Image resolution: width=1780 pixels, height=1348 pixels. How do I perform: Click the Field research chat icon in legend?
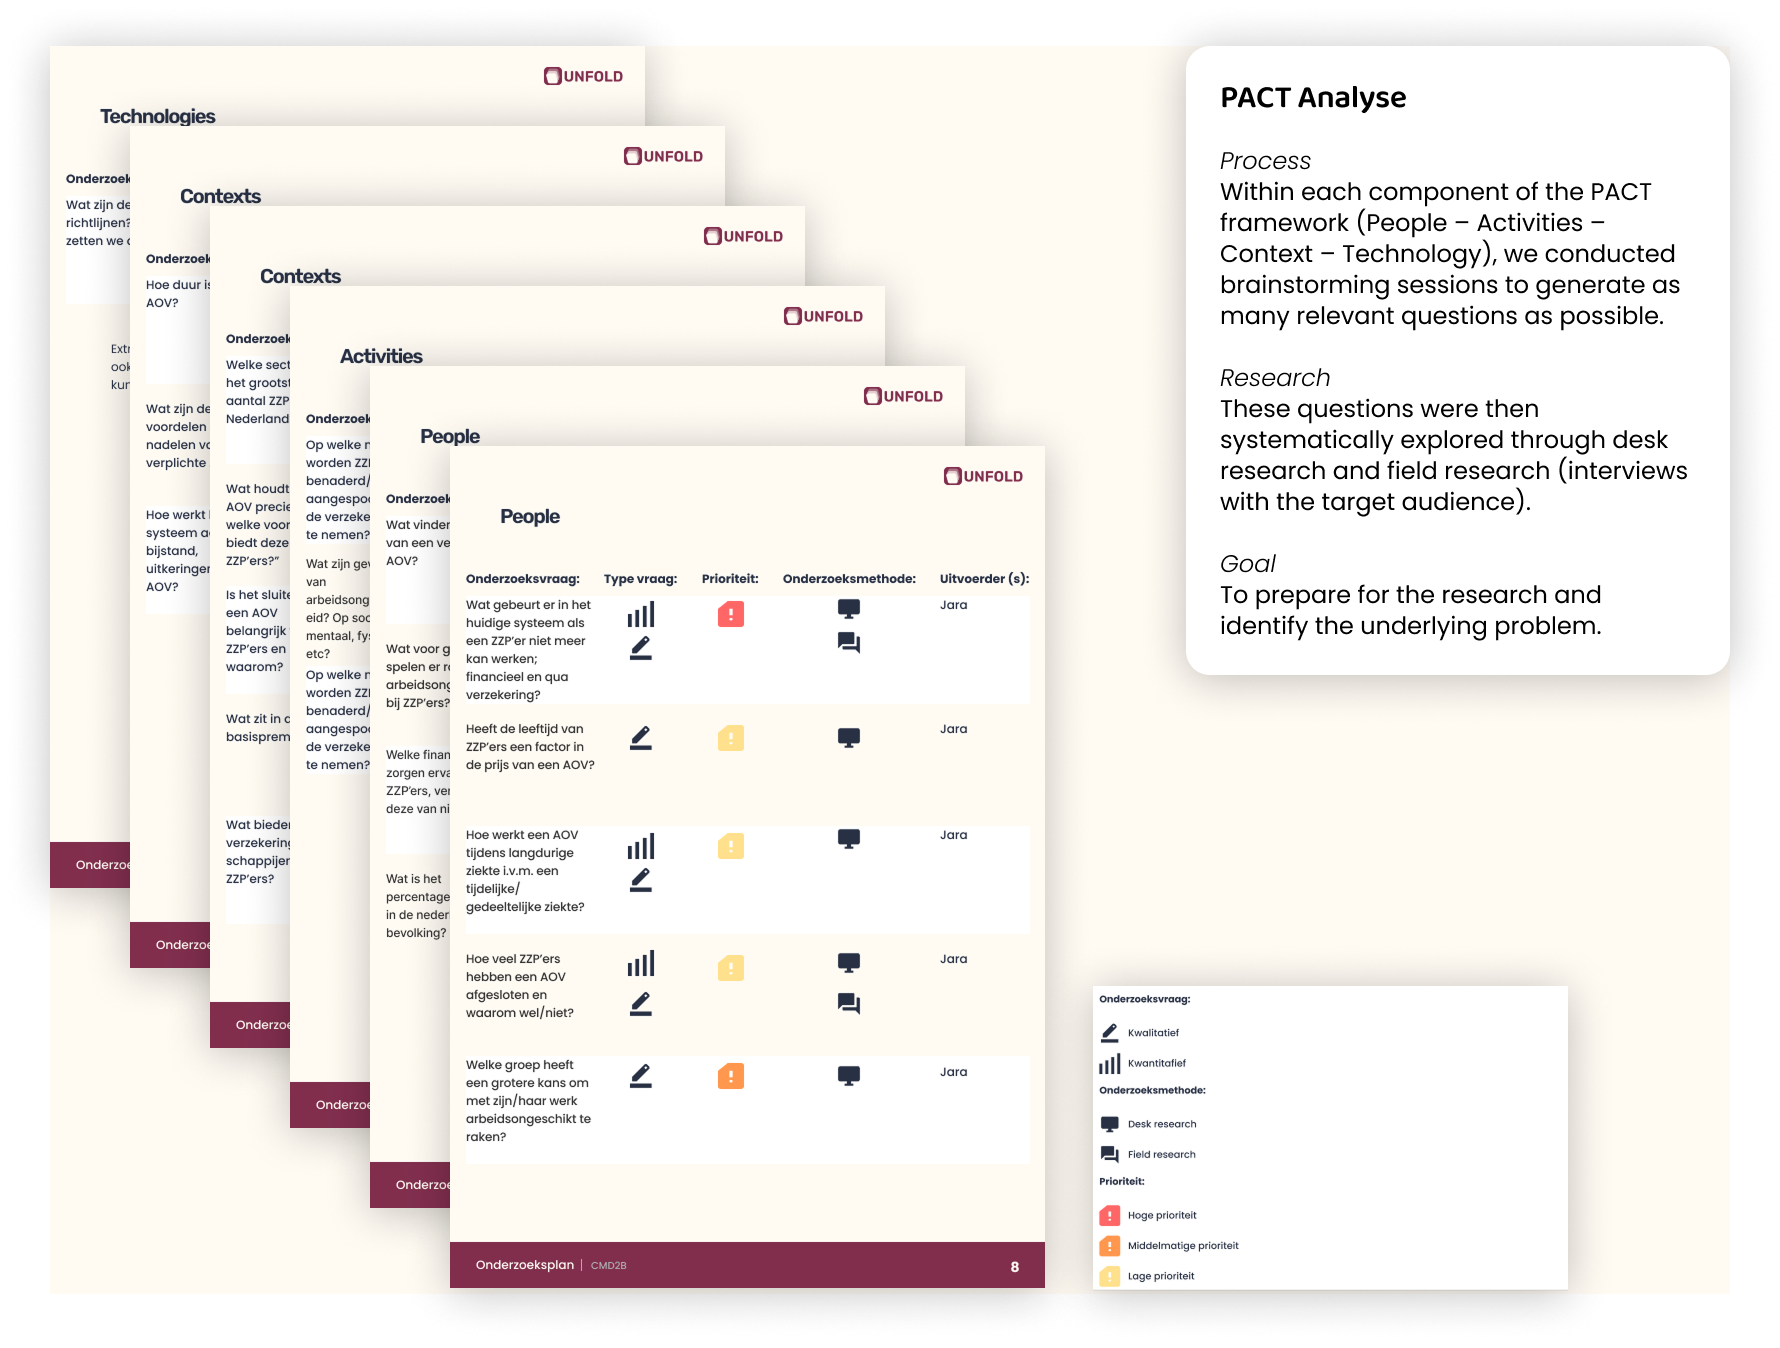(1110, 1154)
